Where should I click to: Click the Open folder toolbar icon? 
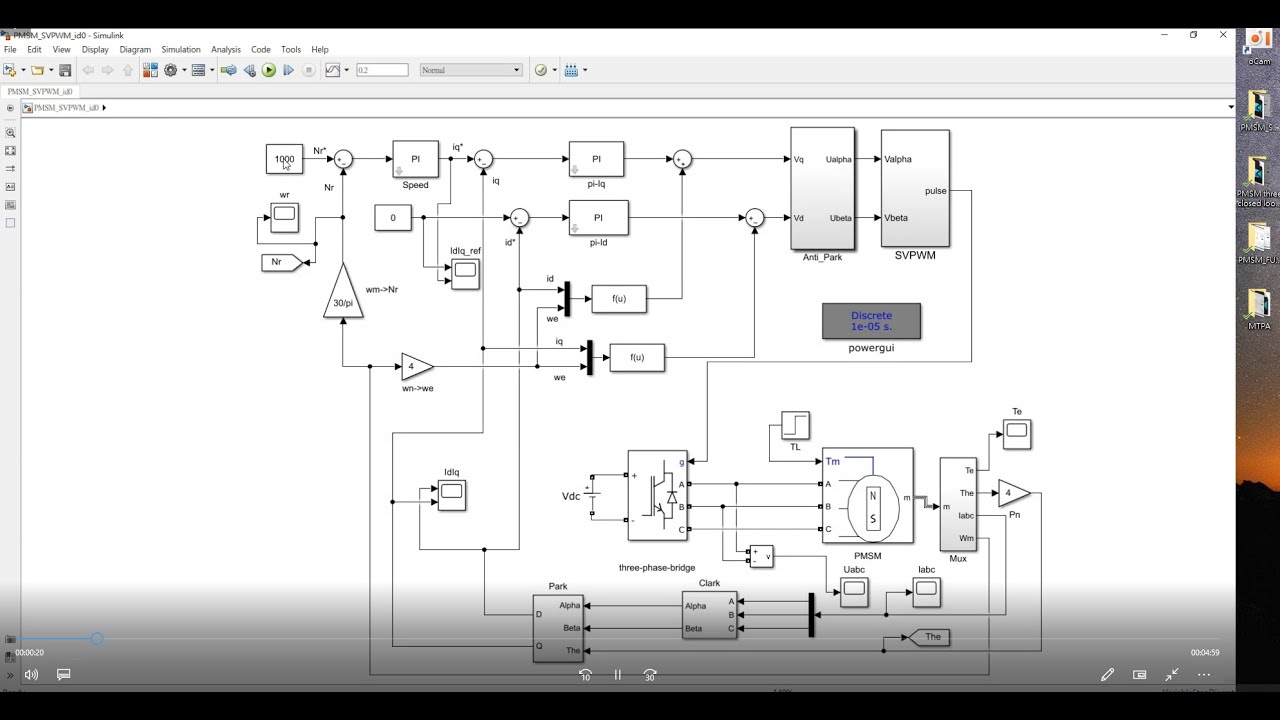coord(37,70)
